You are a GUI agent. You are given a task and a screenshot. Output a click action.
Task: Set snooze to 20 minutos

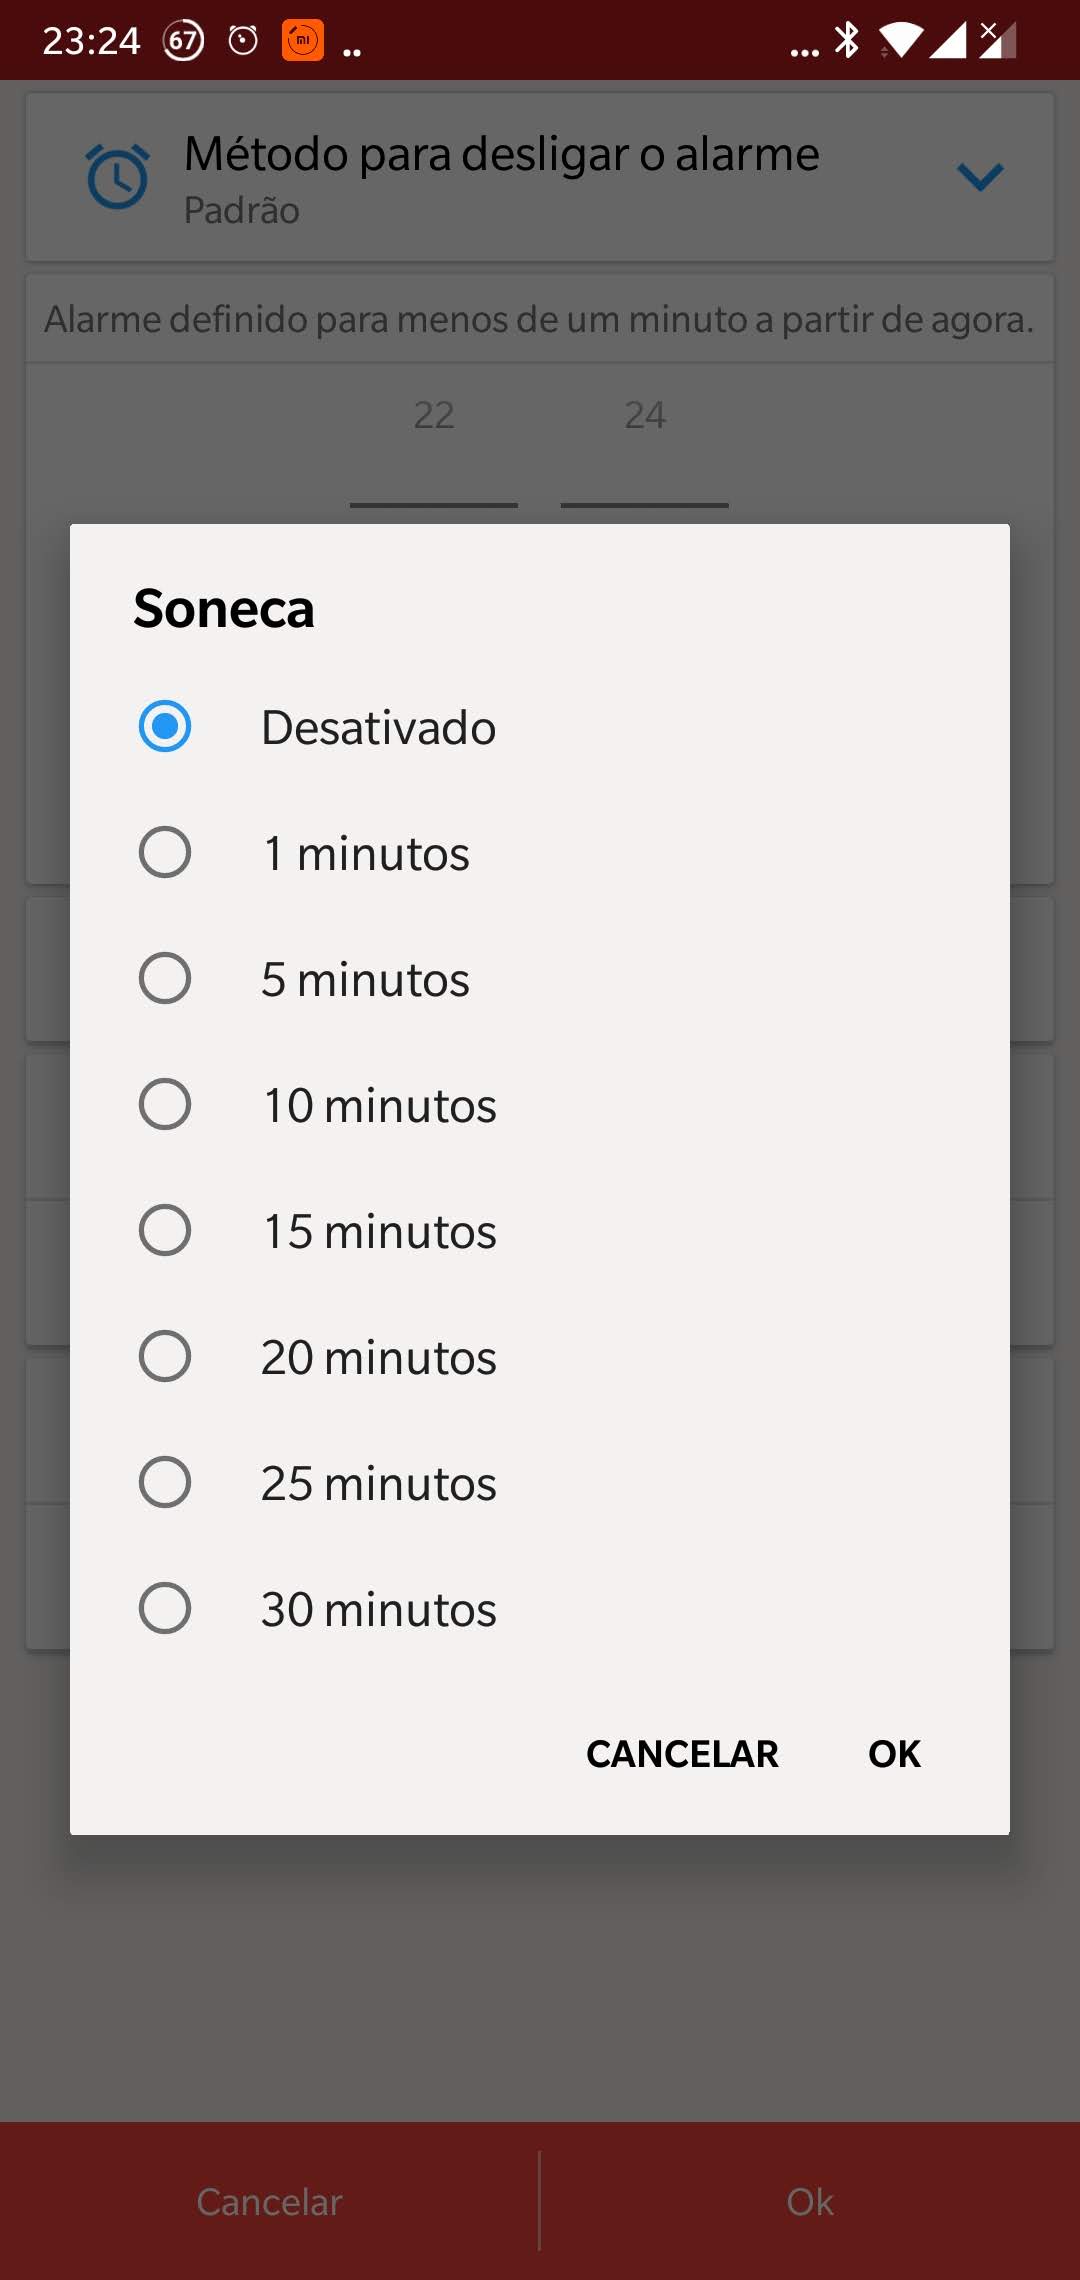click(165, 1356)
